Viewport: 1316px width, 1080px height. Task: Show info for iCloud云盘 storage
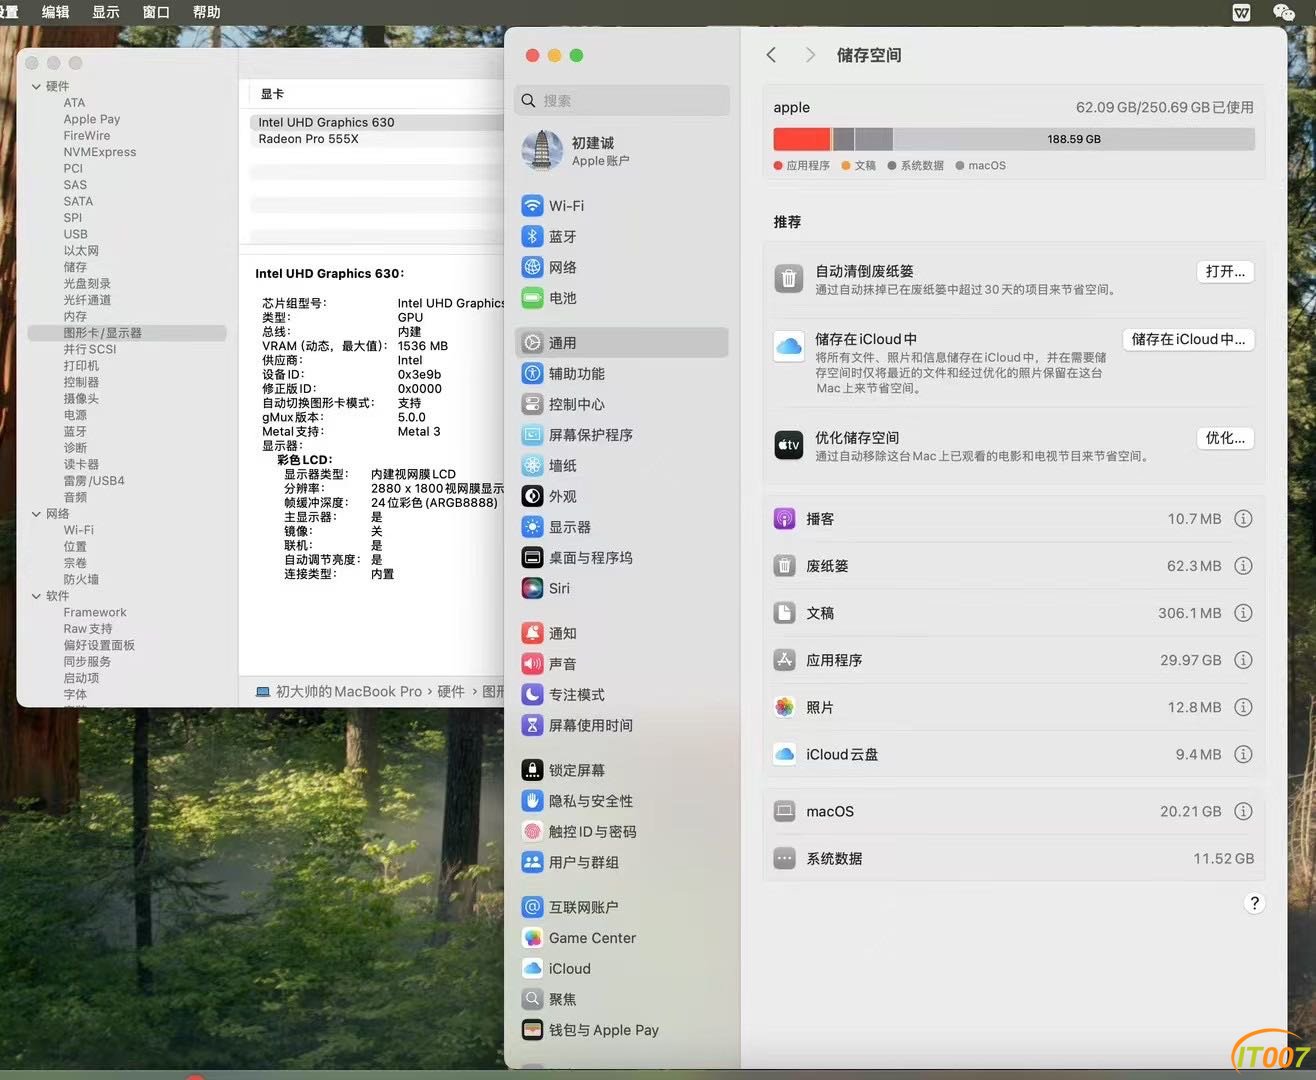pyautogui.click(x=1243, y=754)
